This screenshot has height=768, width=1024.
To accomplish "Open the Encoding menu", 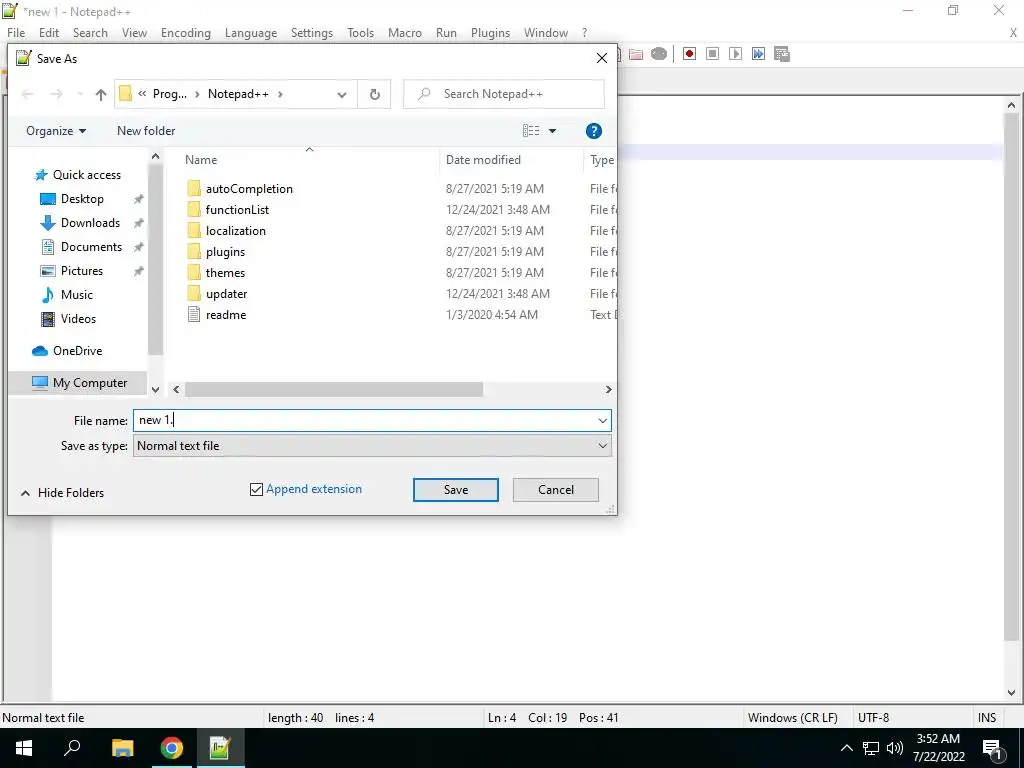I will (185, 33).
